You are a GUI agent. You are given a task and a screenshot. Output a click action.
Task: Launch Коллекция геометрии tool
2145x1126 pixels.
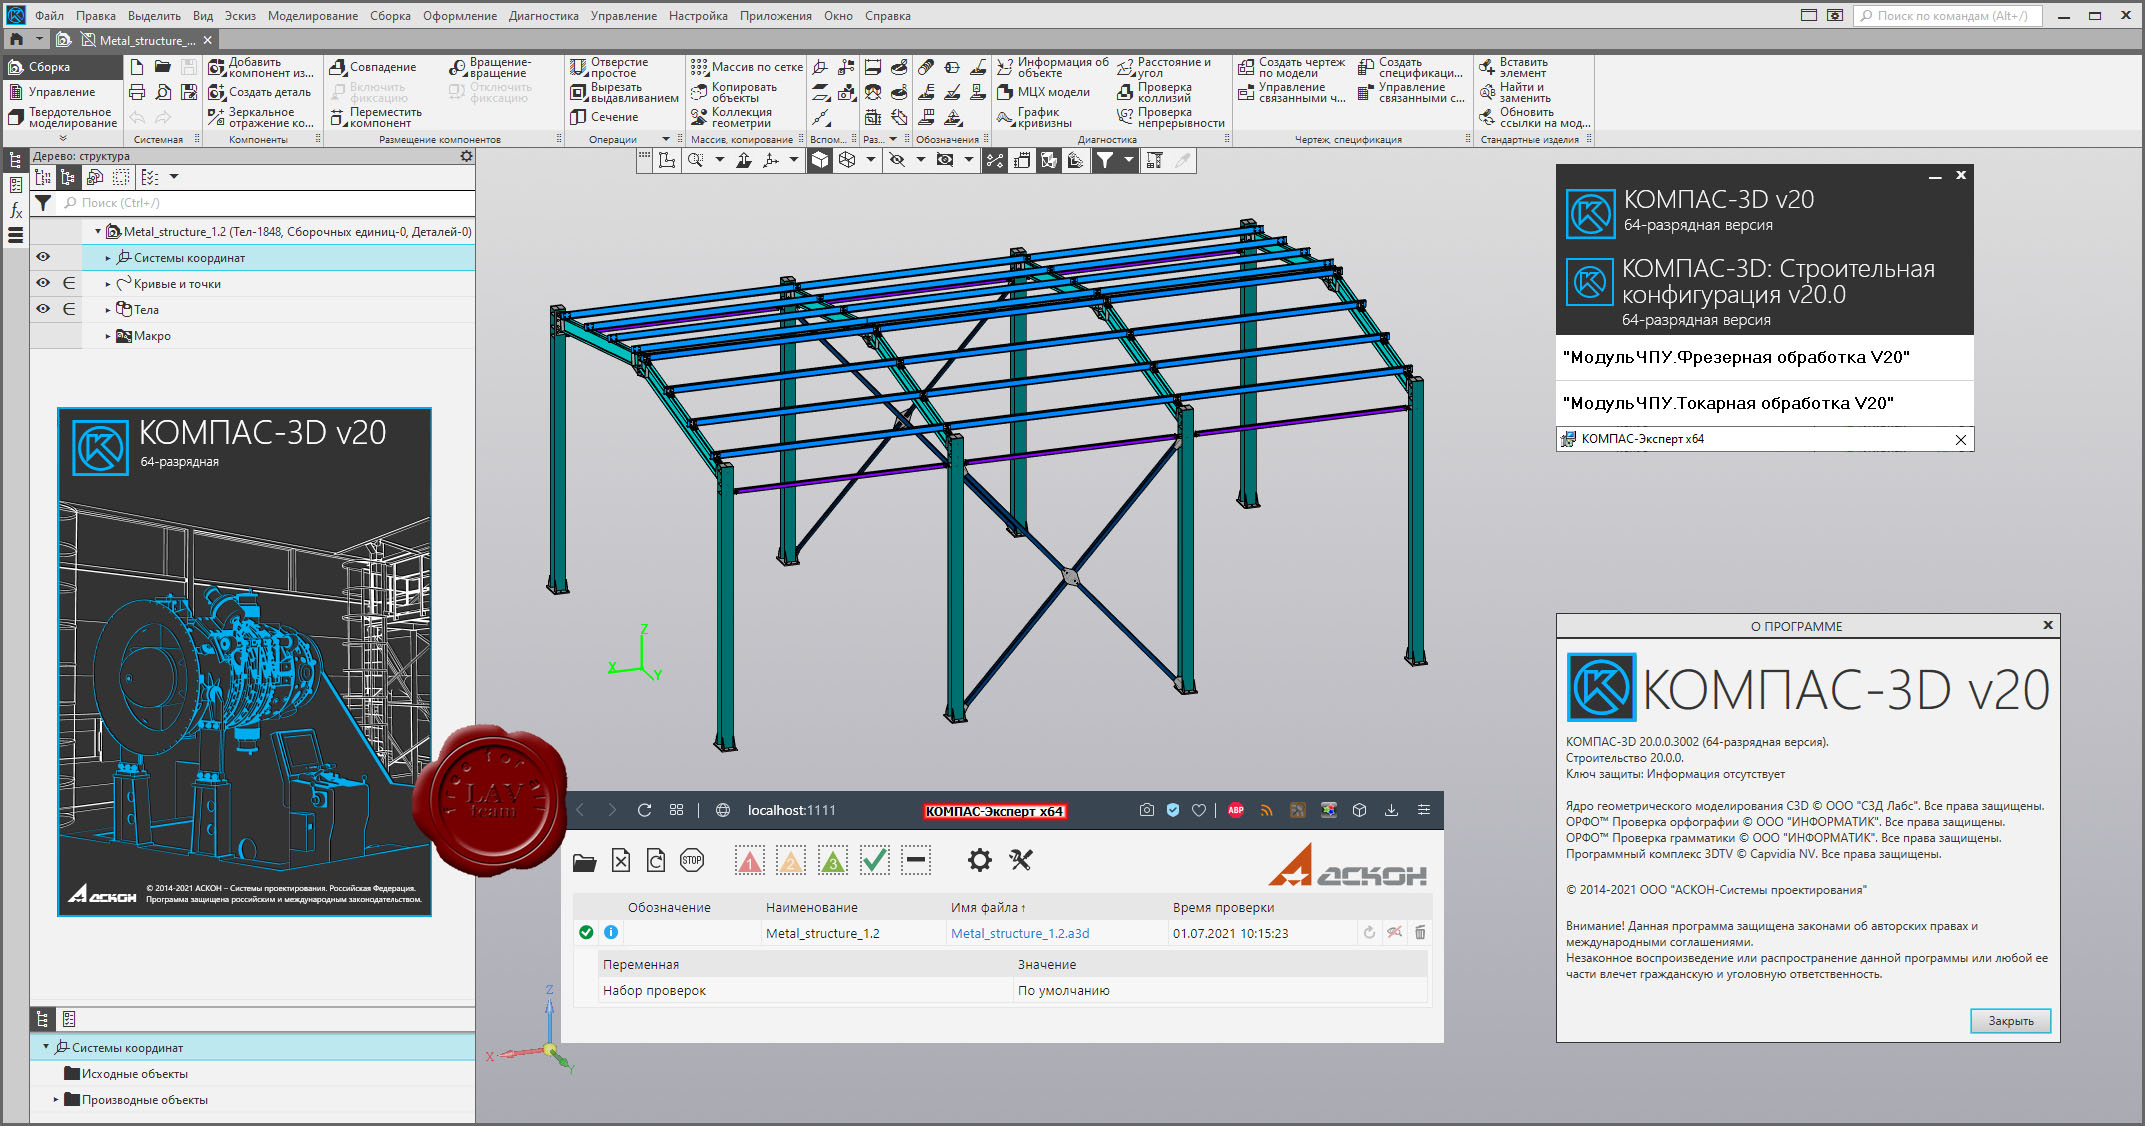[x=733, y=117]
